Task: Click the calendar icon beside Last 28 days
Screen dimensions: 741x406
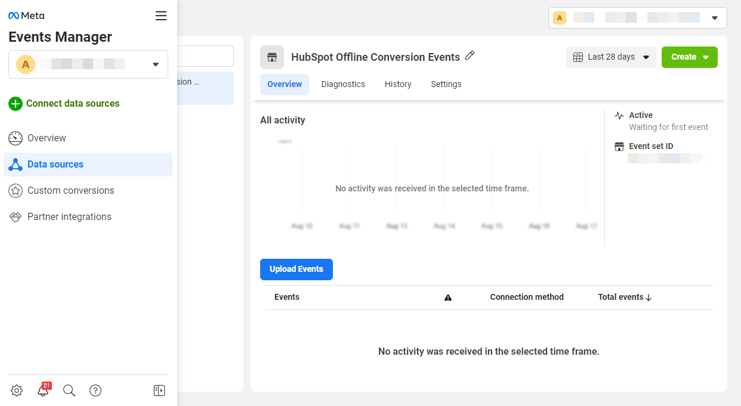Action: click(x=578, y=57)
